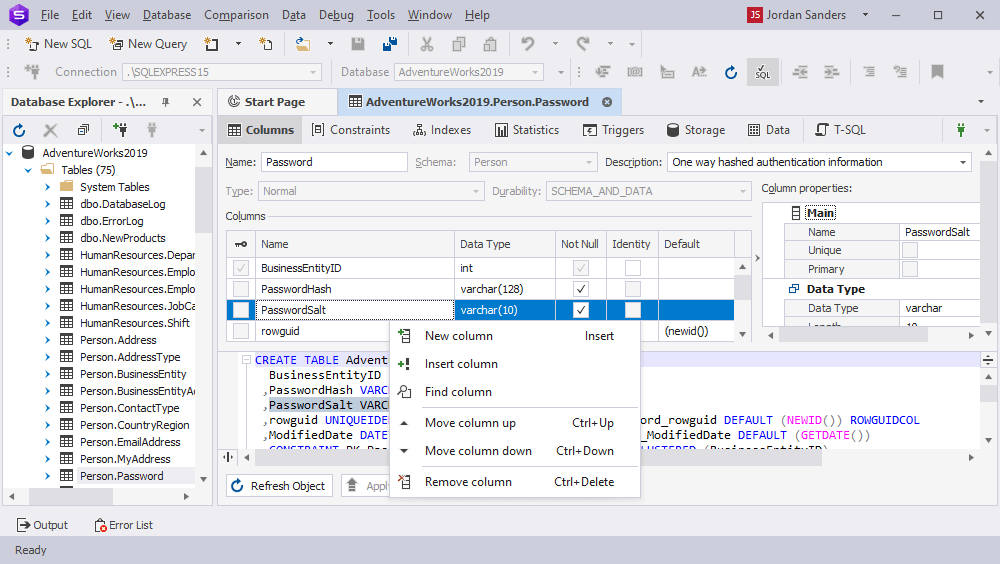Viewport: 1000px width, 564px height.
Task: Click the bookmark icon in the toolbar
Action: click(937, 72)
